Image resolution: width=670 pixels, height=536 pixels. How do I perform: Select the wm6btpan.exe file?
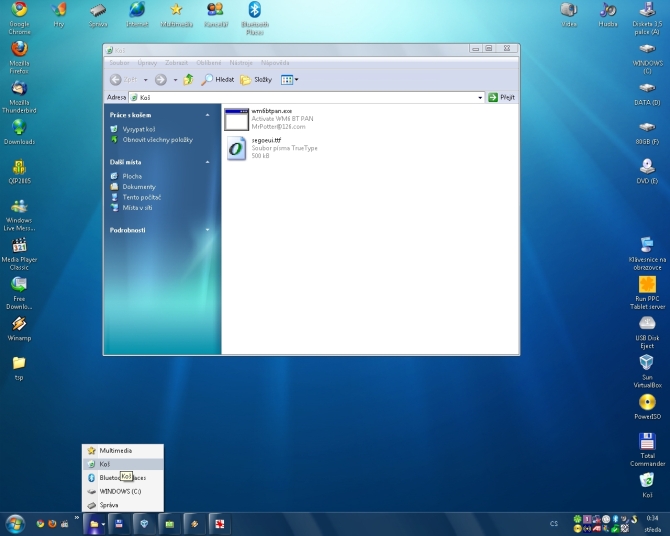point(237,119)
